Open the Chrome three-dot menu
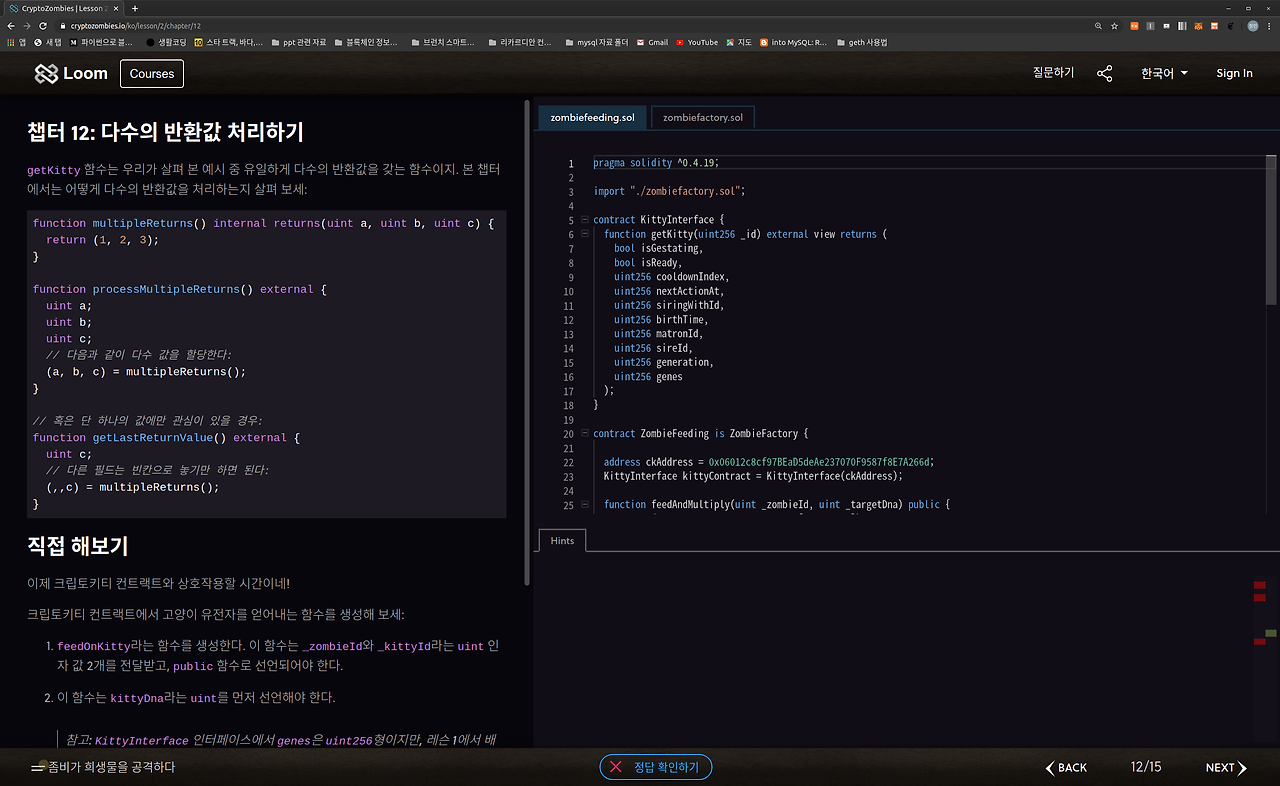 coord(1271,25)
